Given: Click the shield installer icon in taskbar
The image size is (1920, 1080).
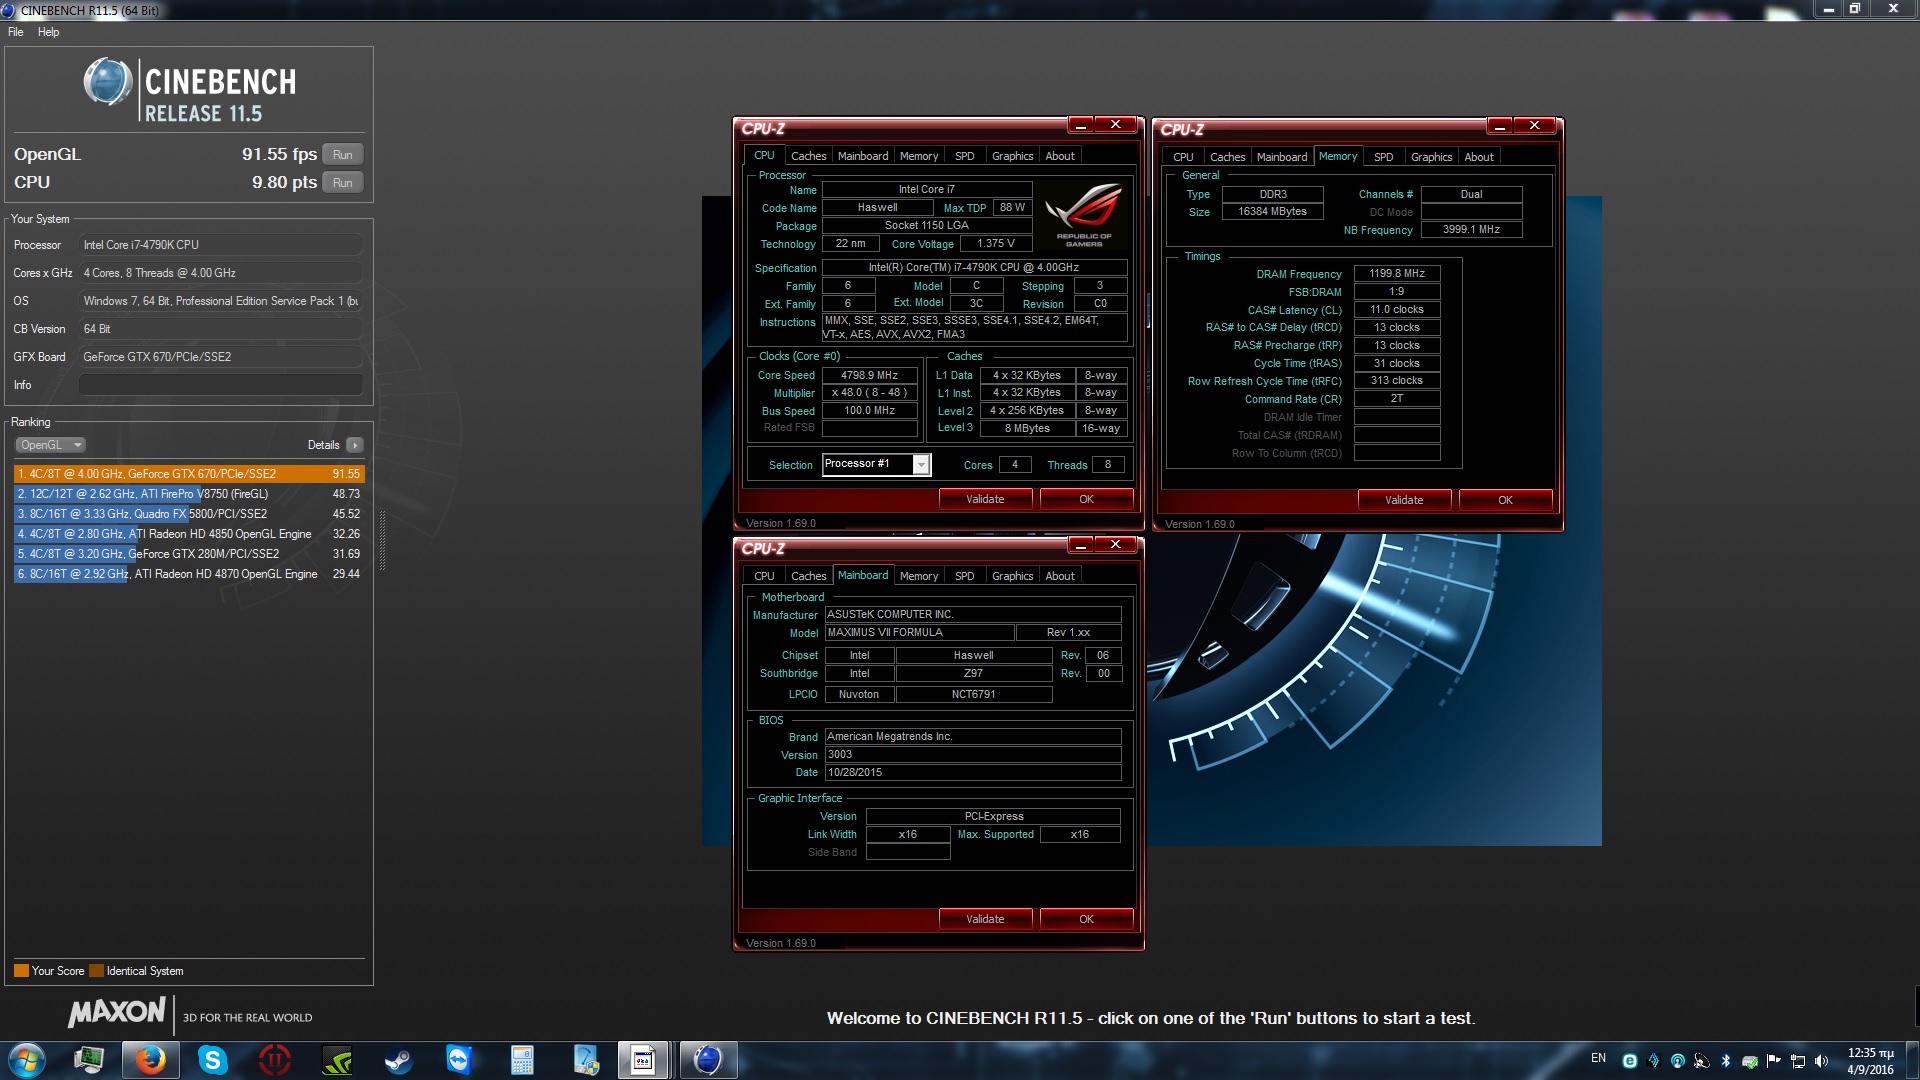Looking at the screenshot, I should coord(585,1060).
